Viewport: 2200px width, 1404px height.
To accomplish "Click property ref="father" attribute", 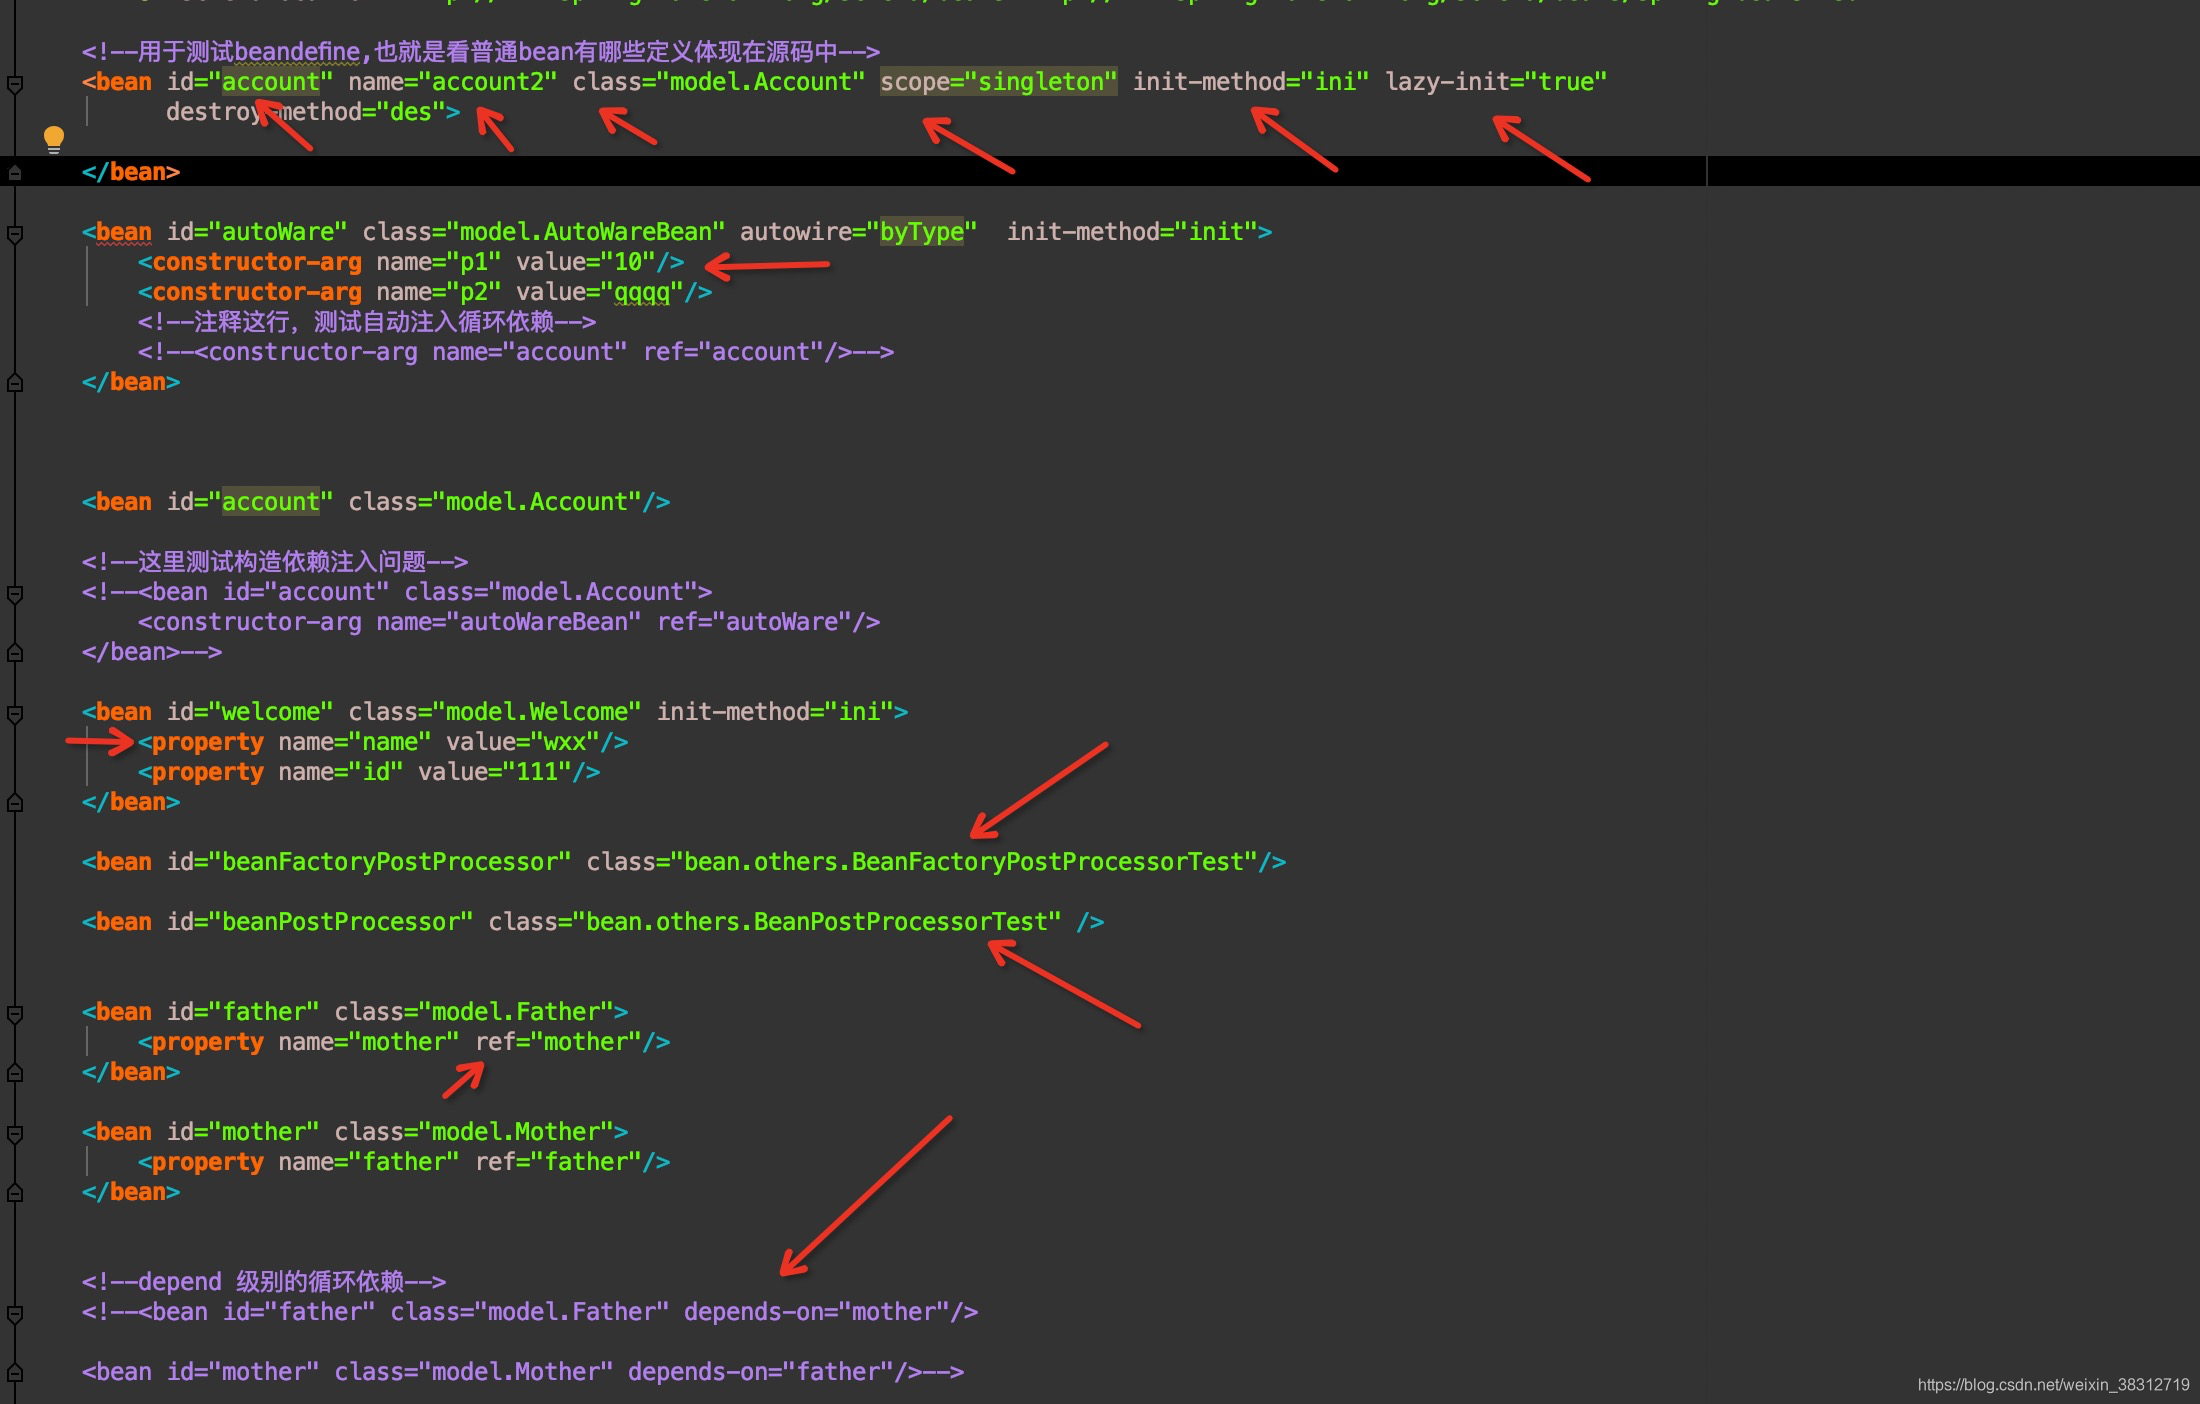I will tap(559, 1162).
